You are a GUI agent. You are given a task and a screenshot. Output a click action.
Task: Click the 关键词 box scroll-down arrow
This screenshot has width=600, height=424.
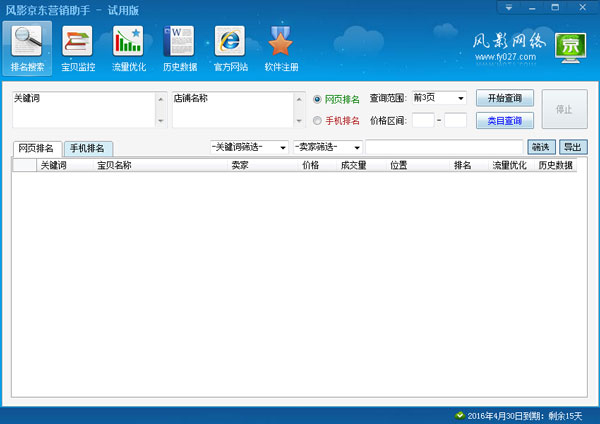(161, 121)
